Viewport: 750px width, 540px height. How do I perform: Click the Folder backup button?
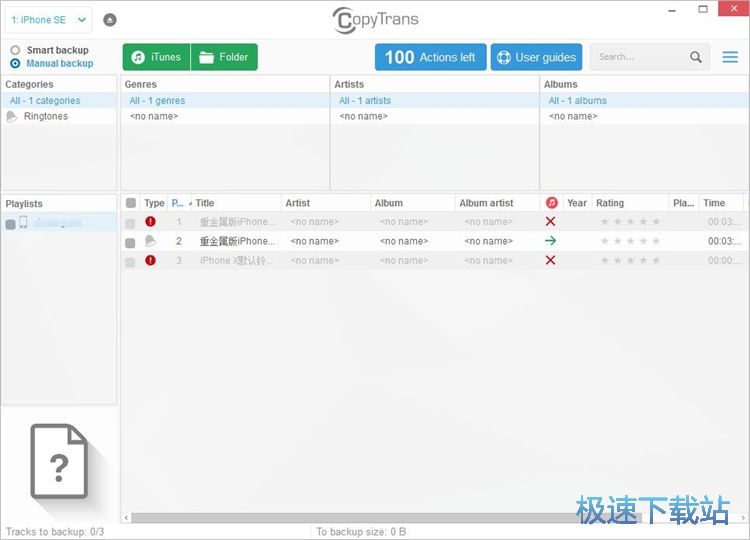click(x=224, y=57)
